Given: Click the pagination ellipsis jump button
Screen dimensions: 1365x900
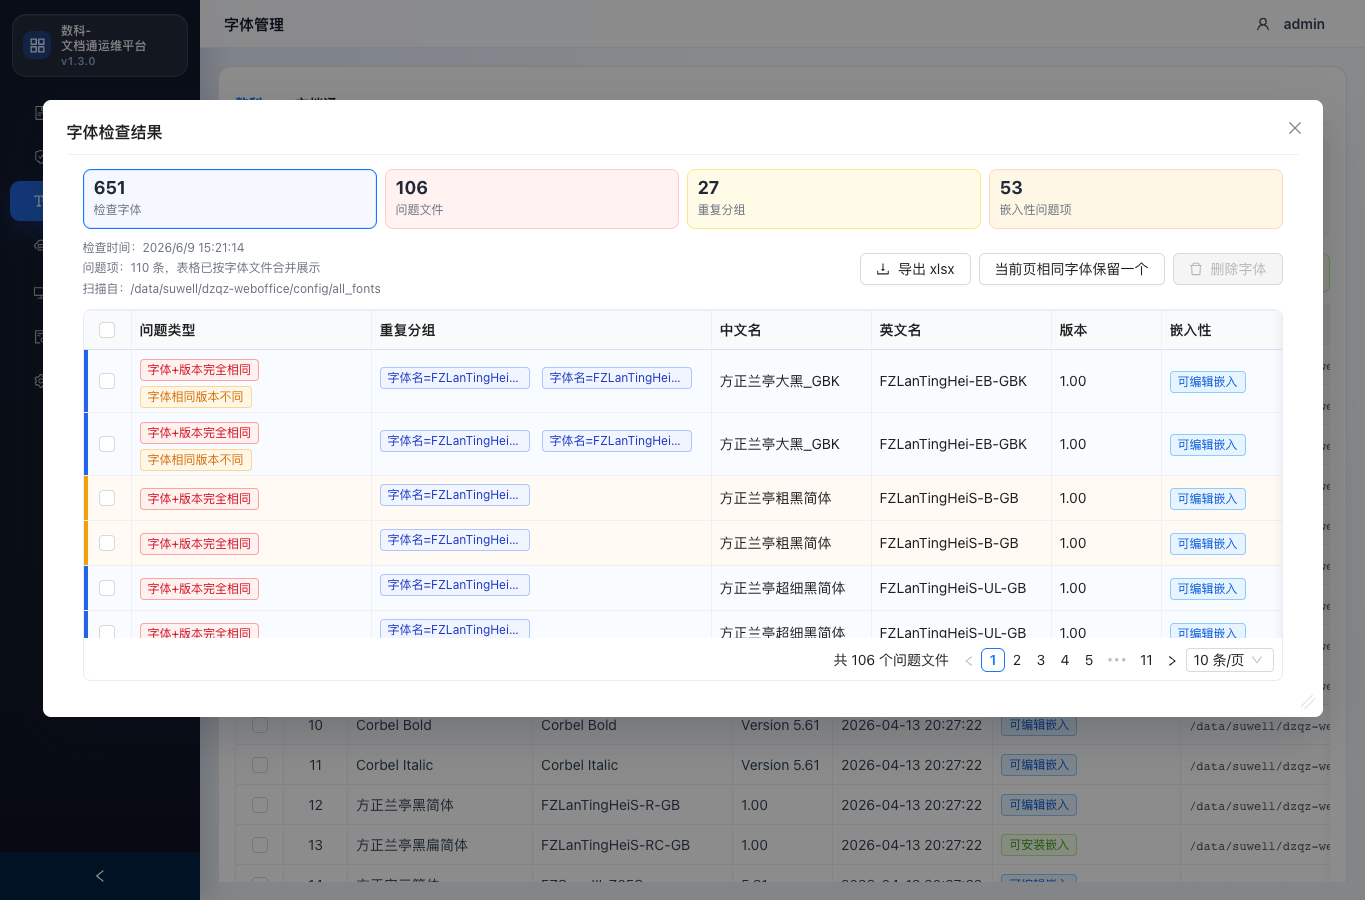Looking at the screenshot, I should (1117, 660).
